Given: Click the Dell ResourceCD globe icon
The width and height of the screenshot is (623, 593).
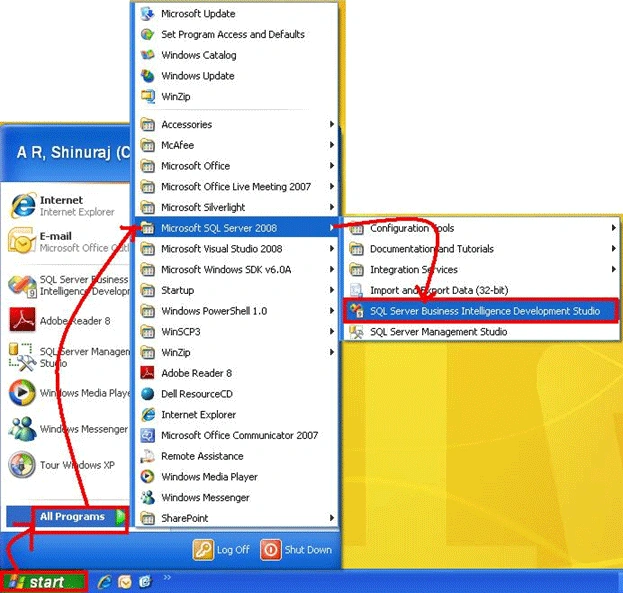Looking at the screenshot, I should click(147, 393).
